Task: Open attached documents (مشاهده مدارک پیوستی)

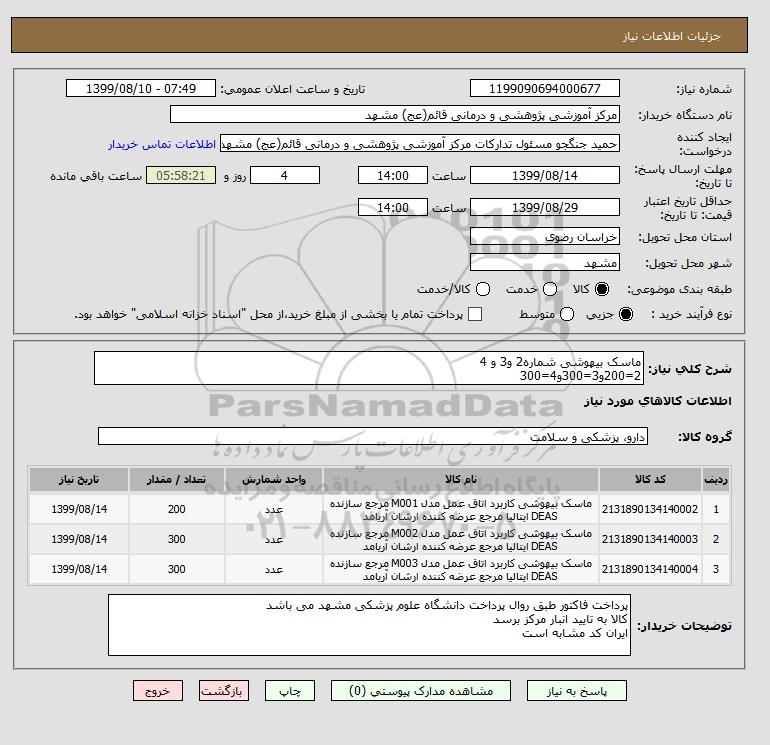Action: click(x=421, y=691)
